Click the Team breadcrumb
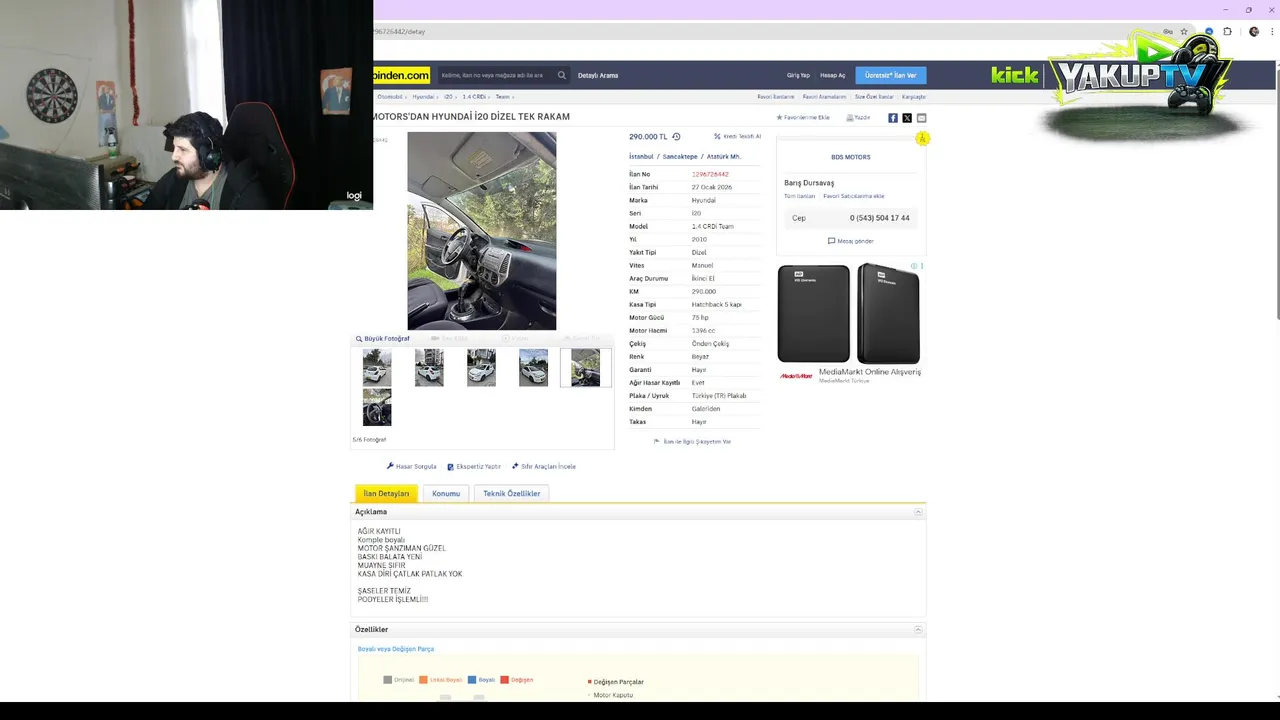This screenshot has width=1280, height=720. pos(502,97)
